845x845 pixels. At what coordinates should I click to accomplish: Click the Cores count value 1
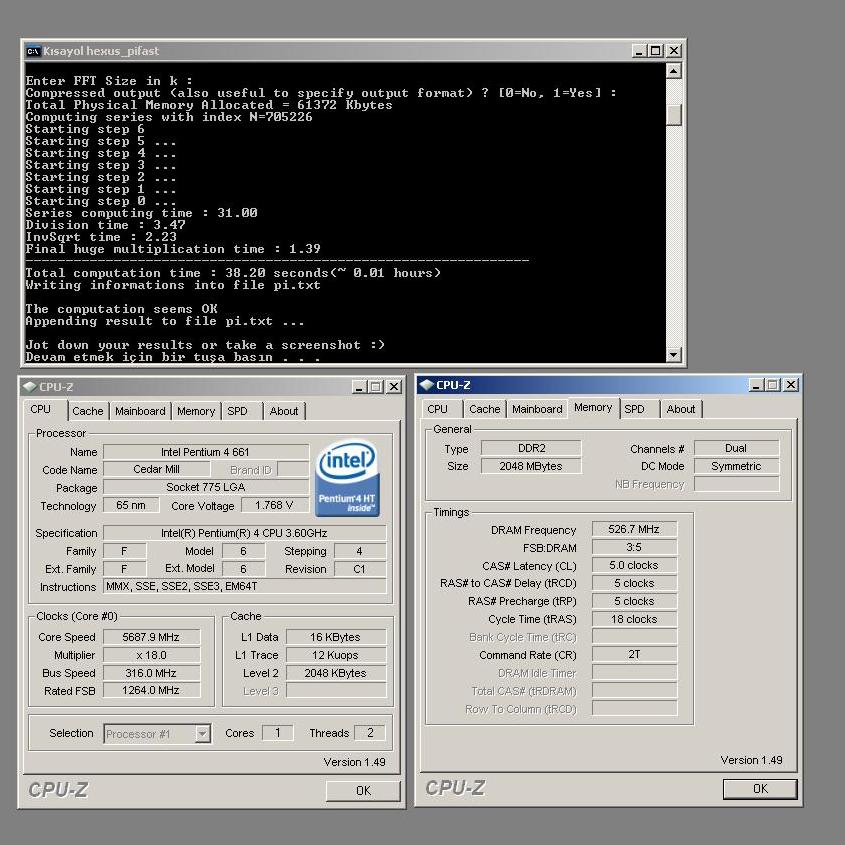tap(278, 733)
